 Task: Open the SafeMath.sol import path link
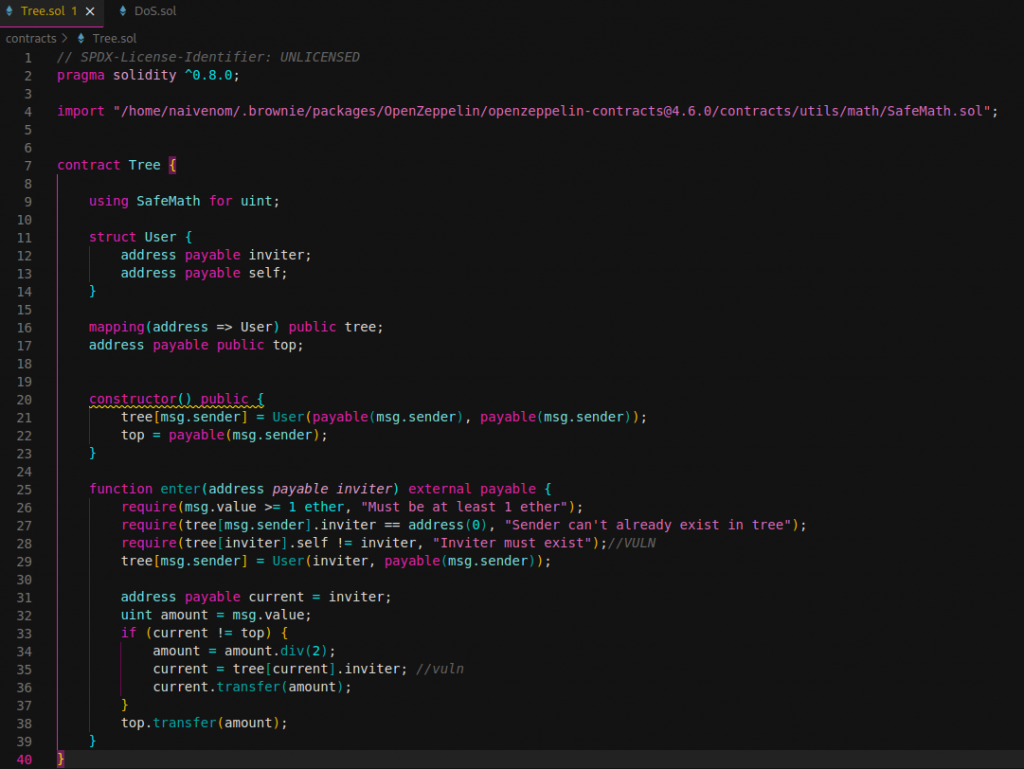point(556,111)
